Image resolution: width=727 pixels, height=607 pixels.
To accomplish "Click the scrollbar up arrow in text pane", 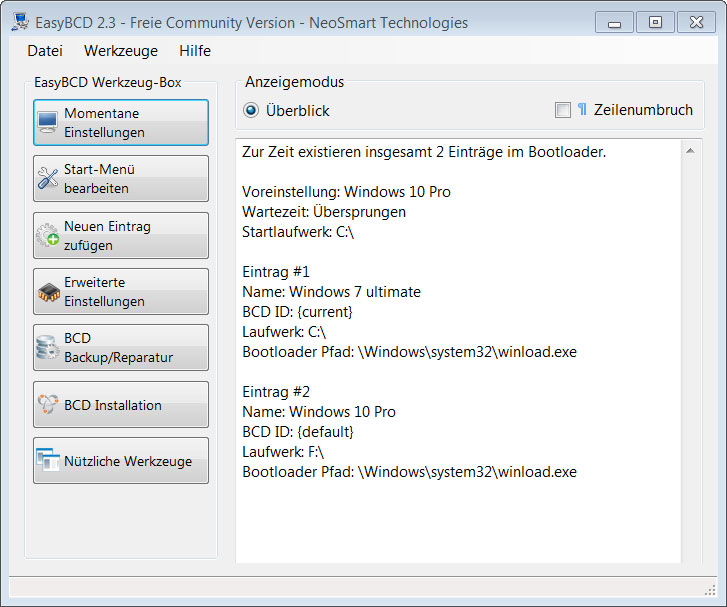I will [x=690, y=151].
